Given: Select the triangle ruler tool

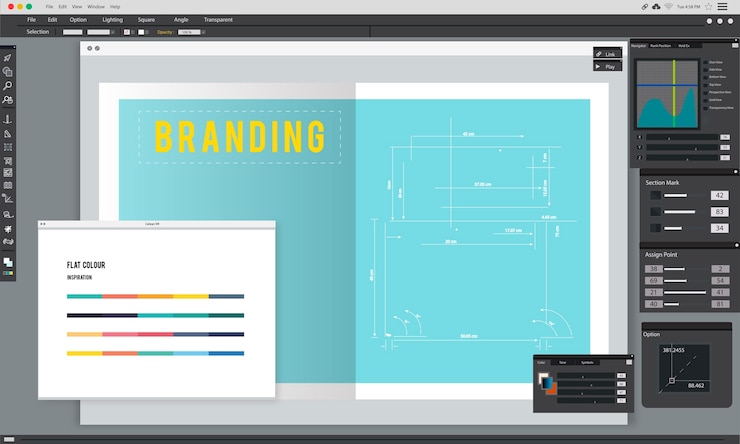Looking at the screenshot, I should [7, 134].
